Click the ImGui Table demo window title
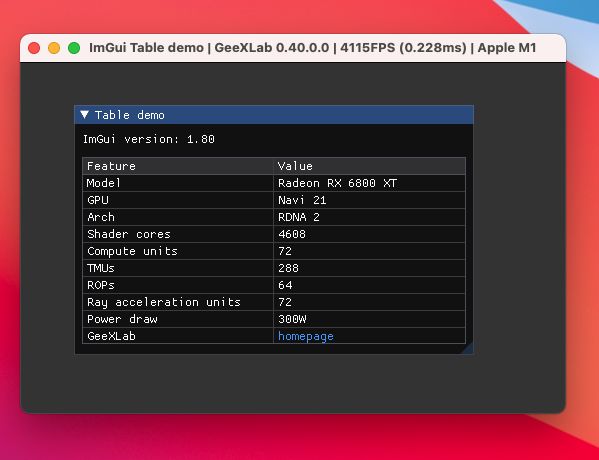599x460 pixels. pyautogui.click(x=312, y=48)
